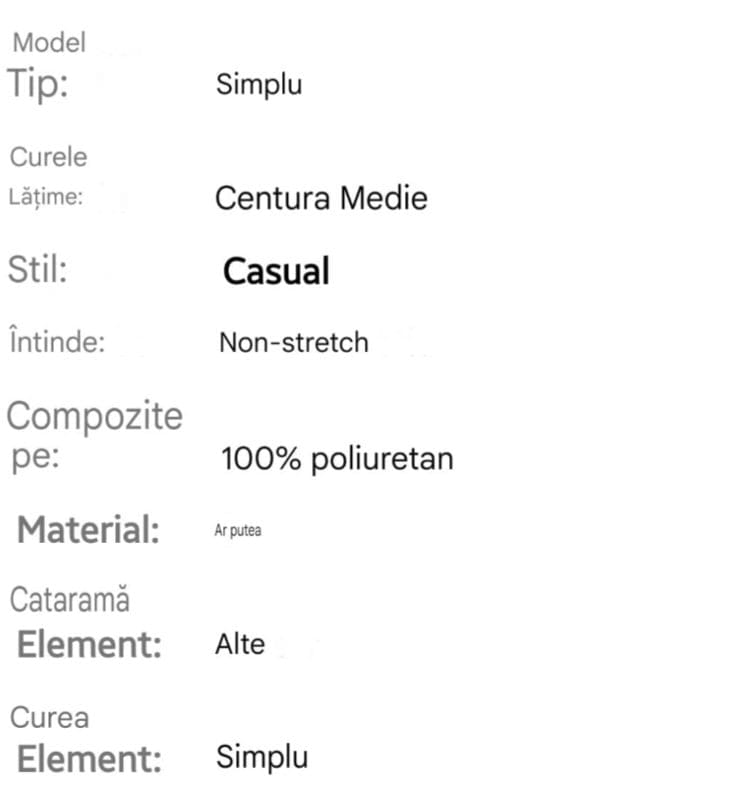Select the "100% poliuretan" composition value
This screenshot has width=746, height=805.
coord(337,459)
